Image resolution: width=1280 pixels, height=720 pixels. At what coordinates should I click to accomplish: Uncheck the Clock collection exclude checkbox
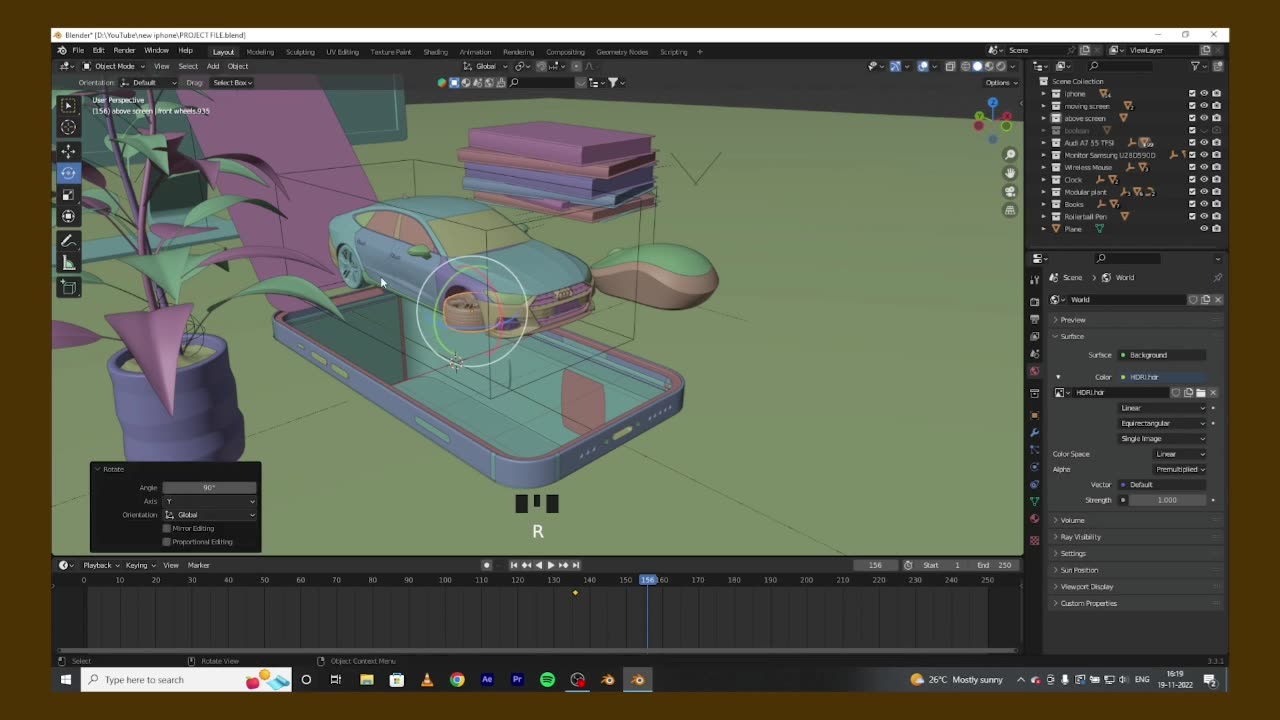click(x=1192, y=180)
